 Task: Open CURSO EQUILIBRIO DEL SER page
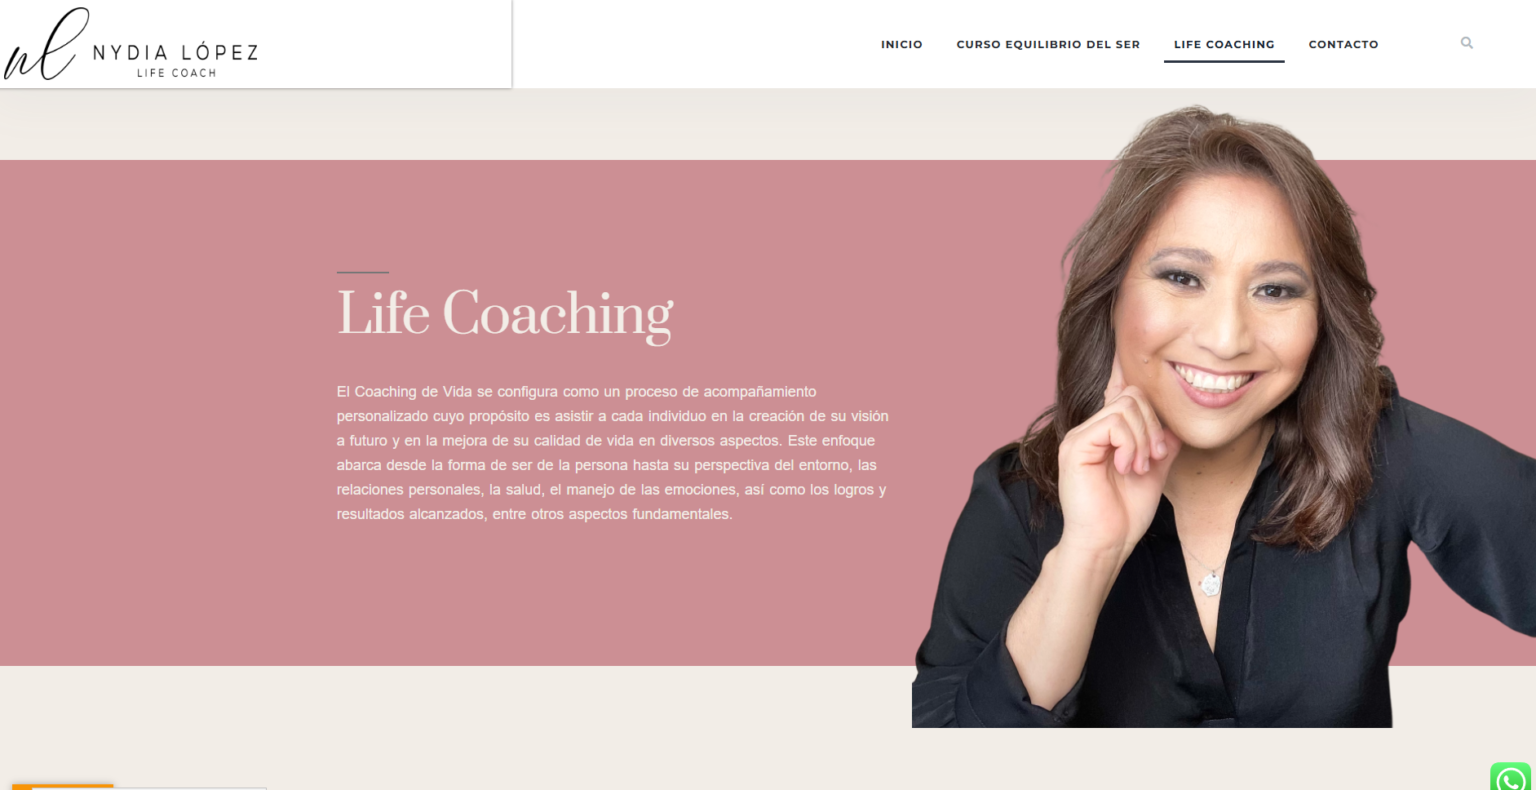pos(1048,44)
